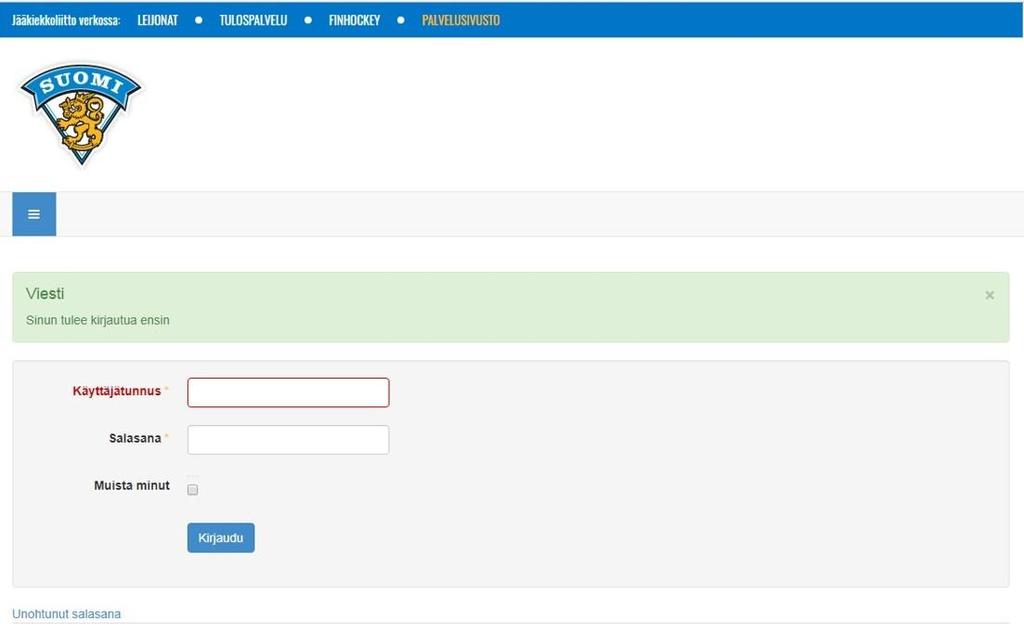
Task: Dismiss the Viesti message box
Action: [989, 295]
